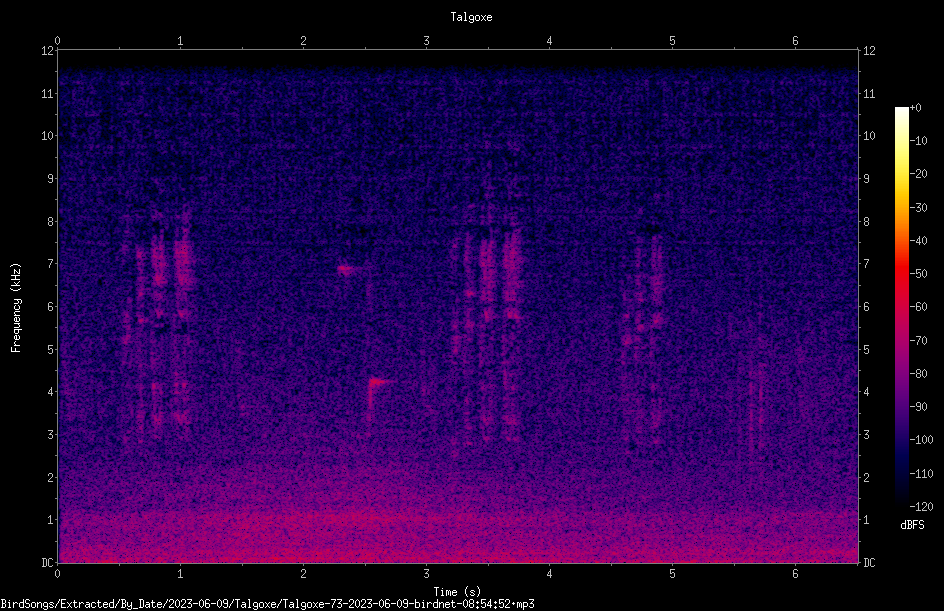Select the 9 tick on right frequency axis

tap(866, 179)
